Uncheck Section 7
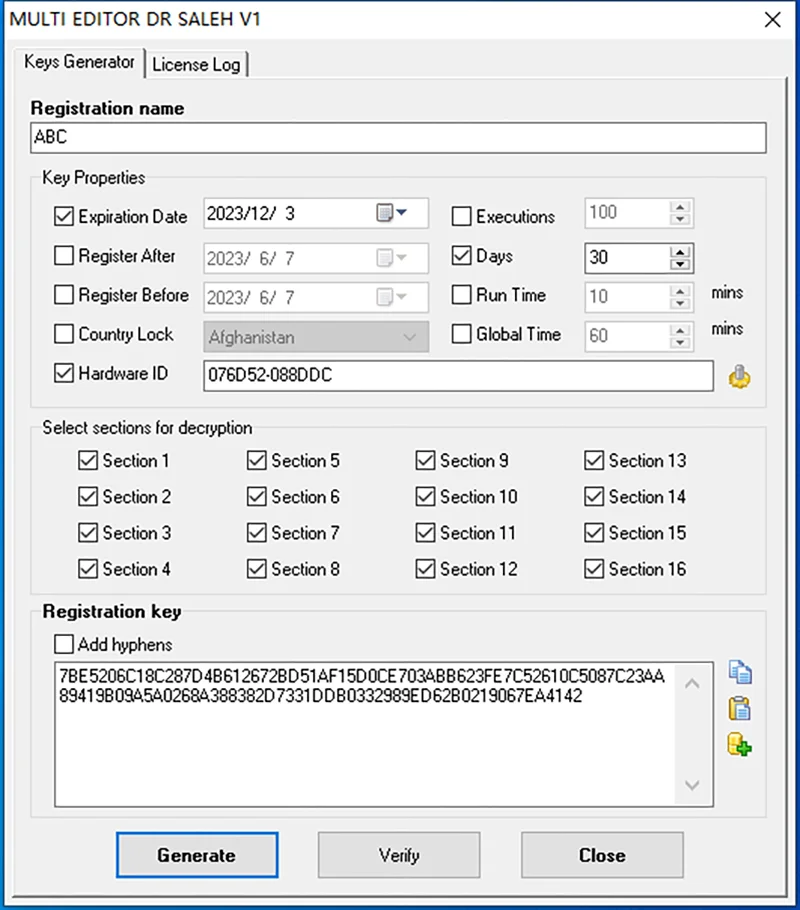800x910 pixels. [x=257, y=533]
